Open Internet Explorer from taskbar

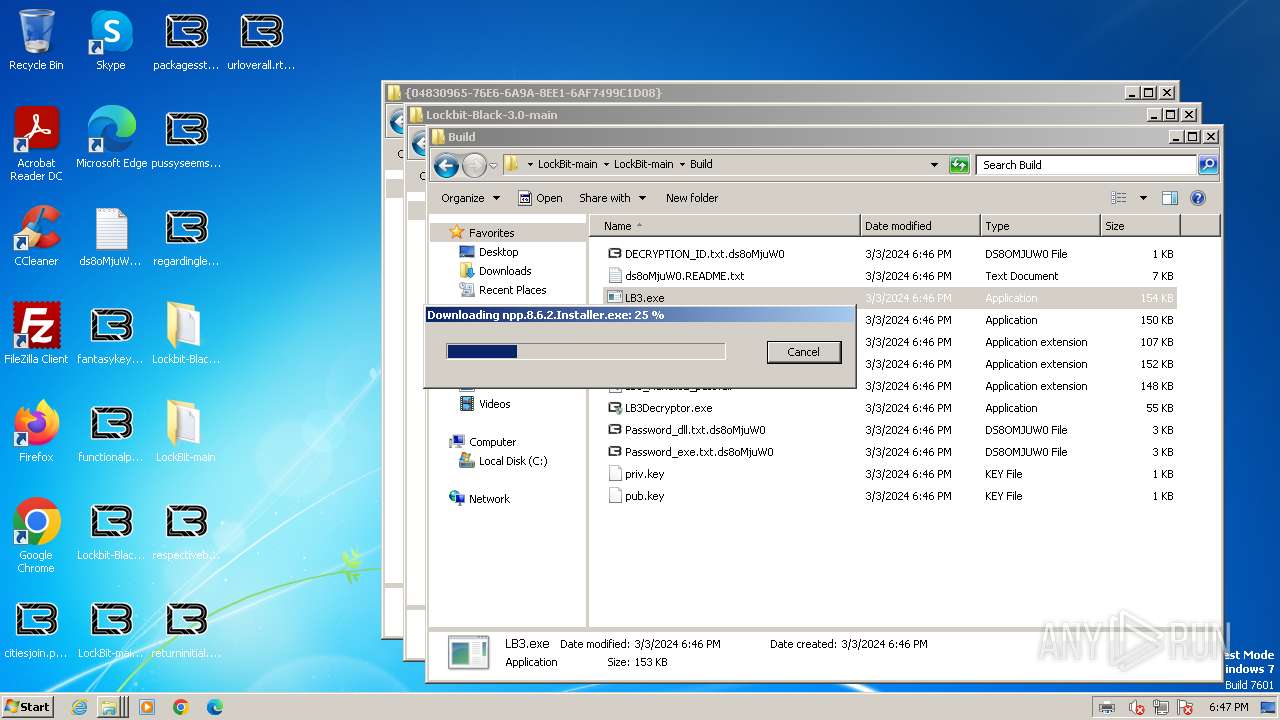click(80, 707)
